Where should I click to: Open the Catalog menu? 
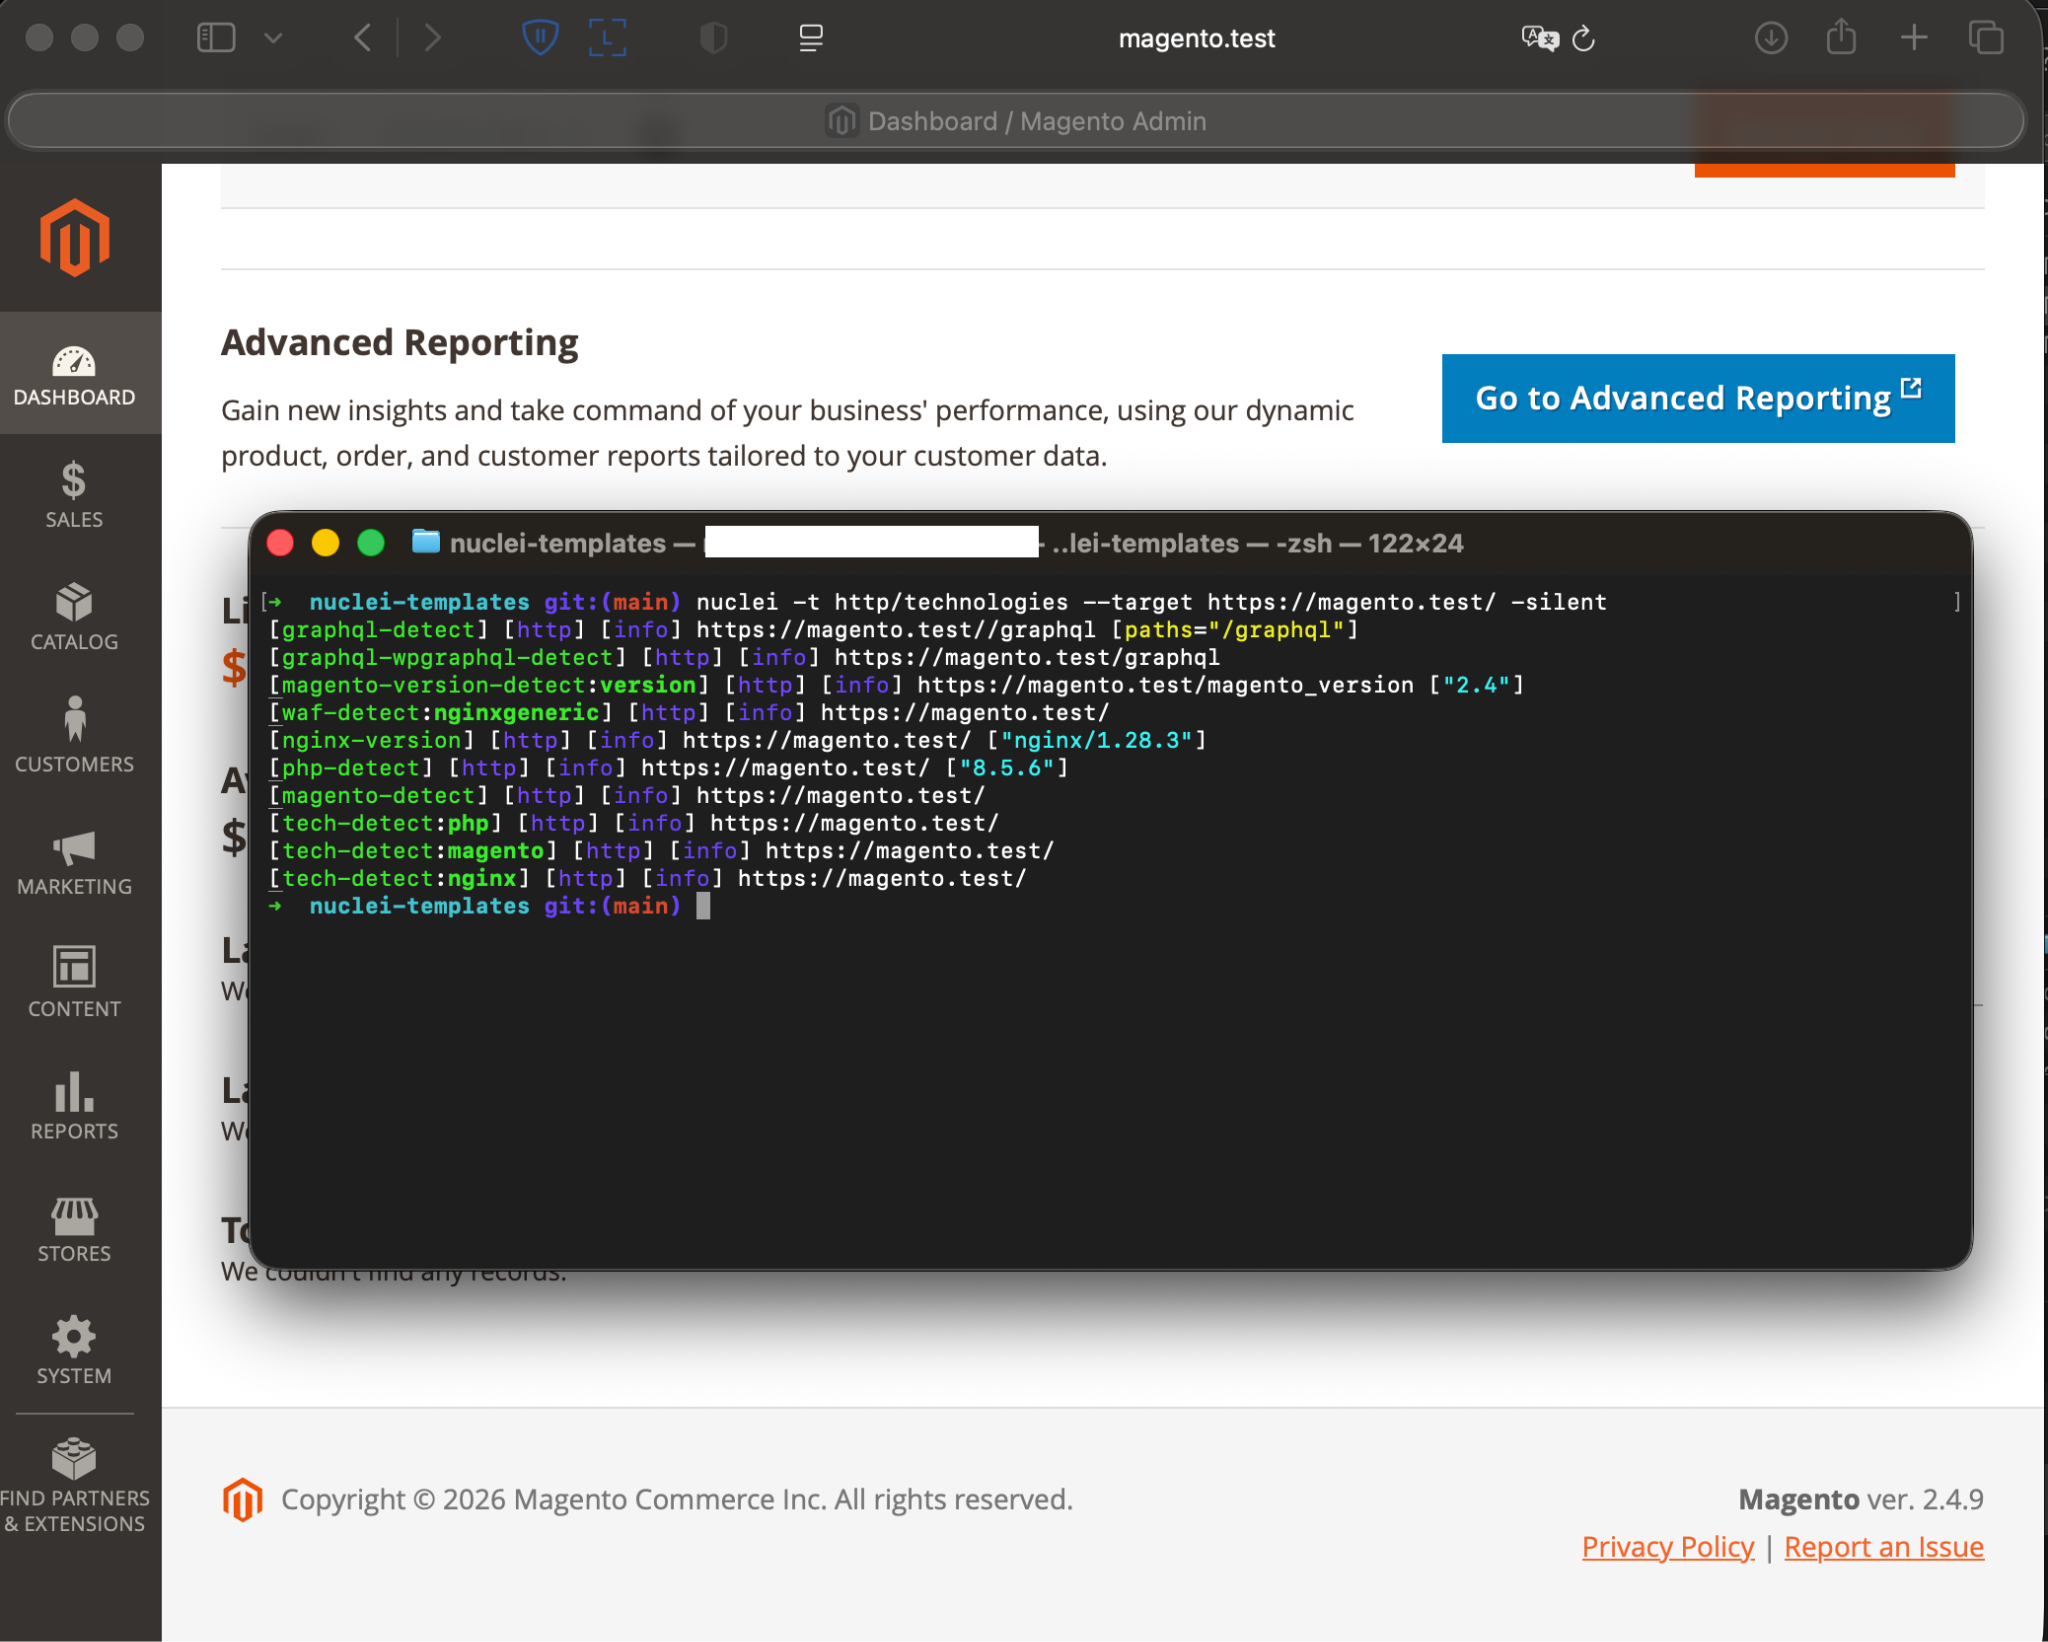coord(75,617)
